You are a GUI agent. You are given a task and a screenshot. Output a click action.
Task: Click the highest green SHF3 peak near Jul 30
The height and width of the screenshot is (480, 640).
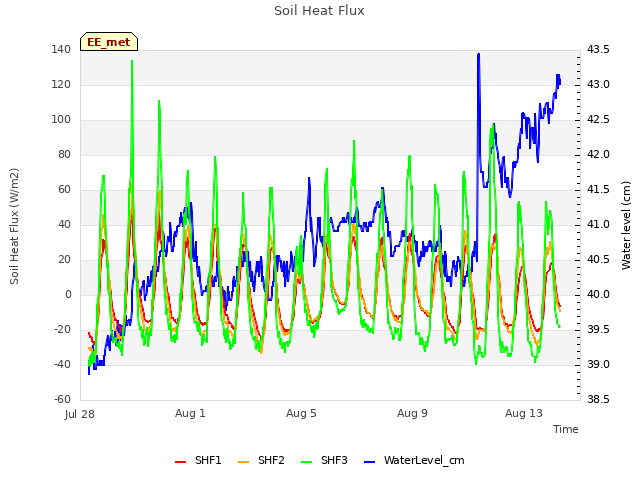[x=132, y=61]
